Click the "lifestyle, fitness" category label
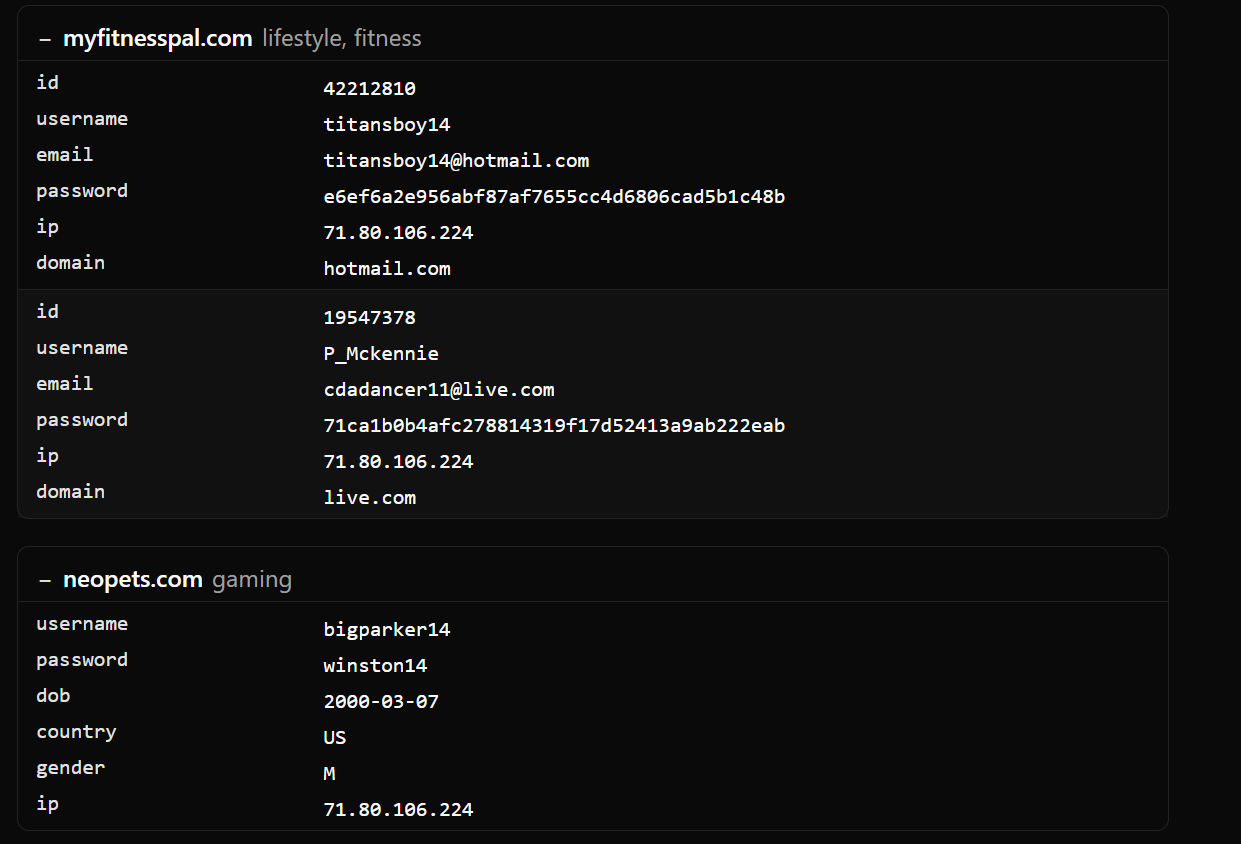This screenshot has height=844, width=1241. click(342, 39)
